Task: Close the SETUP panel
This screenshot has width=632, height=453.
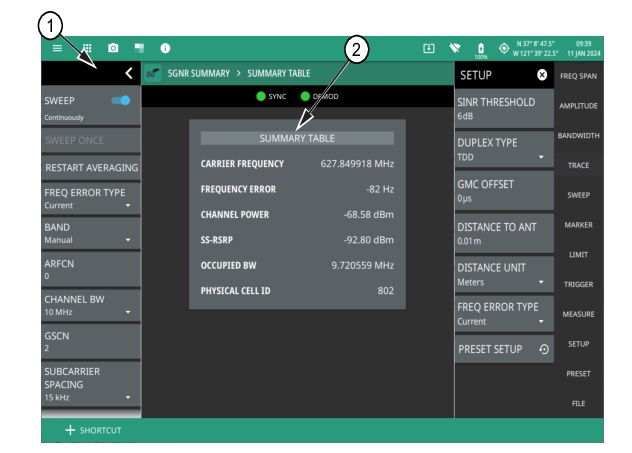Action: 542,75
